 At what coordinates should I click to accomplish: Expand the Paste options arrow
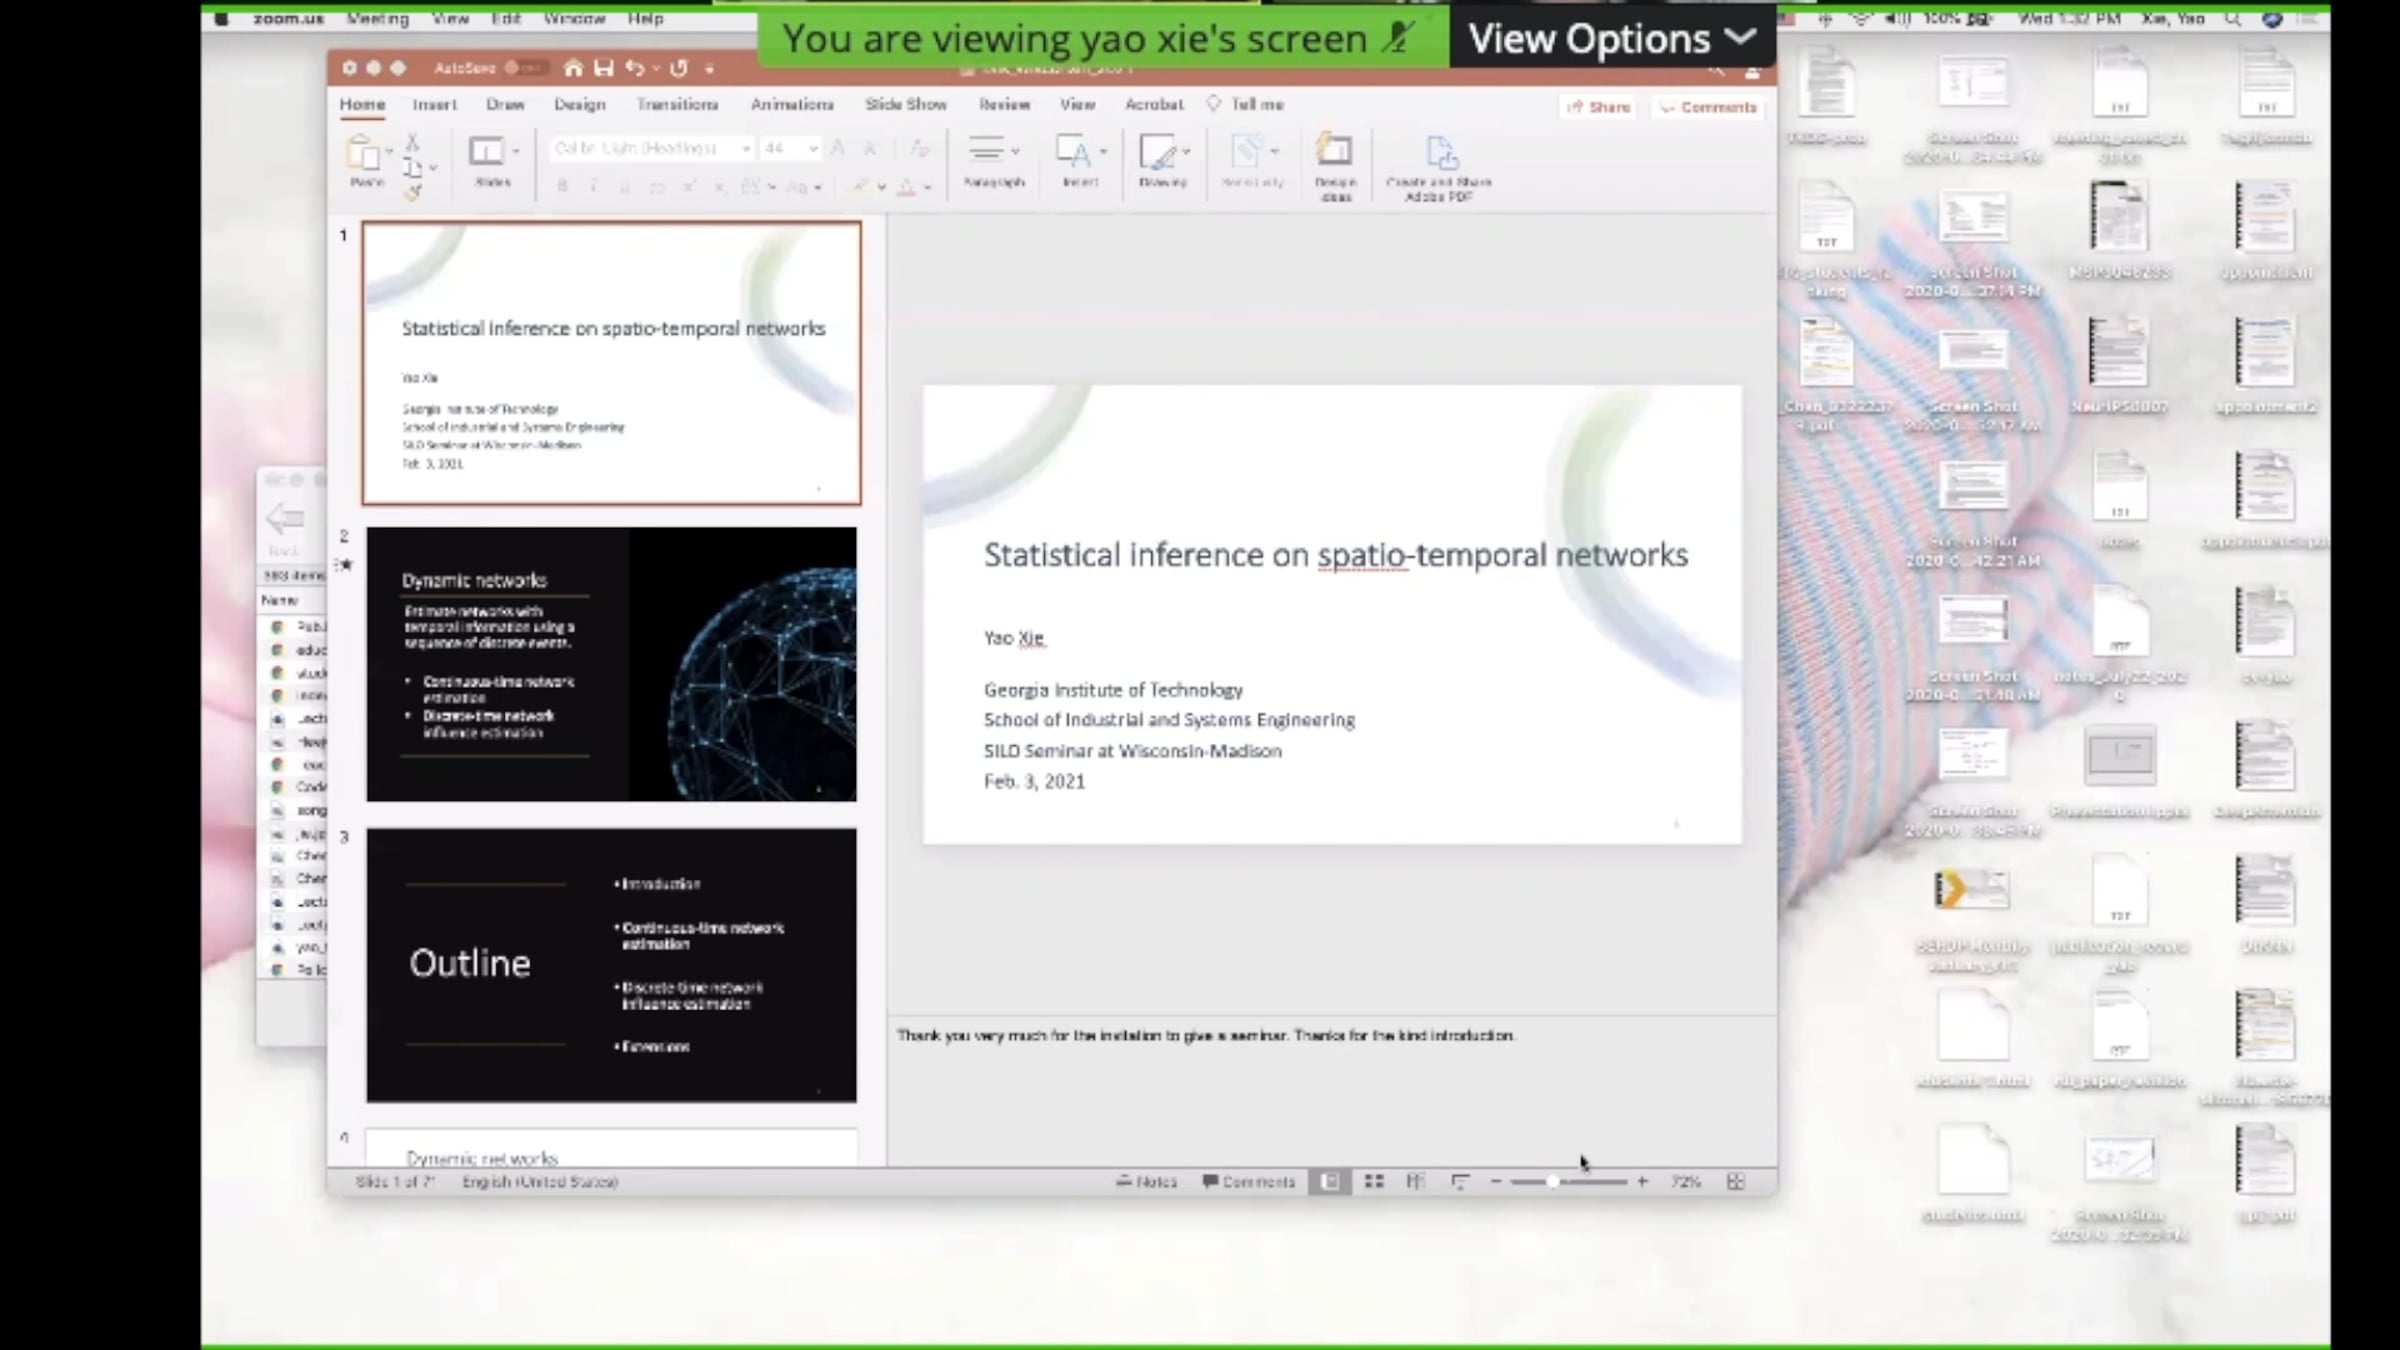coord(388,152)
